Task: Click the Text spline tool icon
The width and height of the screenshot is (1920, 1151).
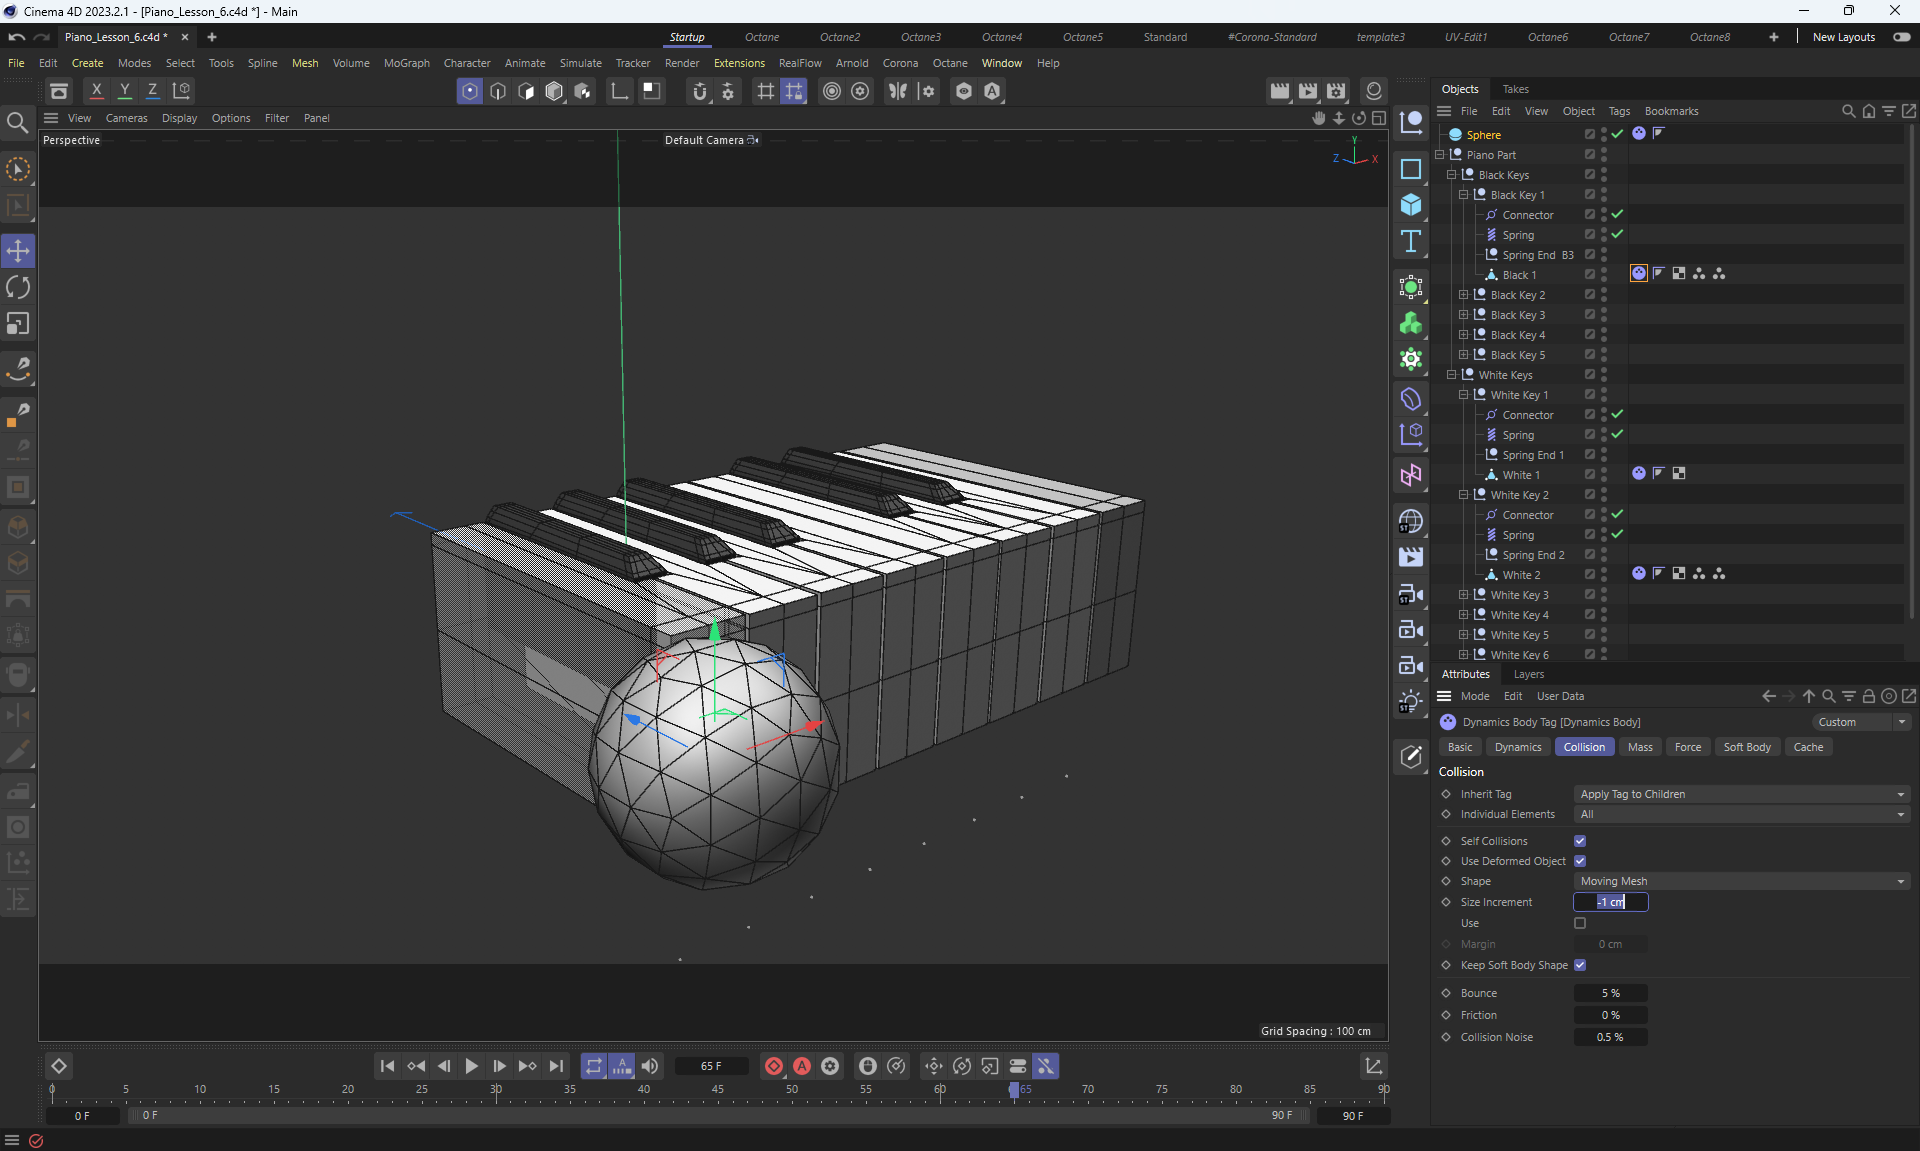Action: [1411, 241]
